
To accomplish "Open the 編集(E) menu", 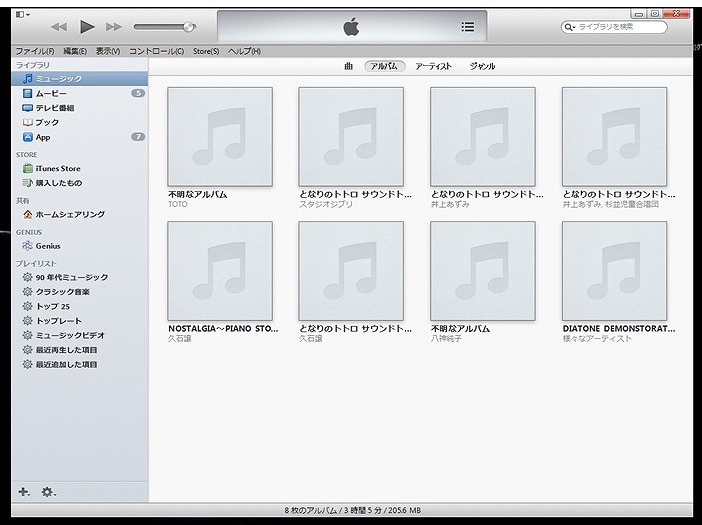I will tap(75, 51).
